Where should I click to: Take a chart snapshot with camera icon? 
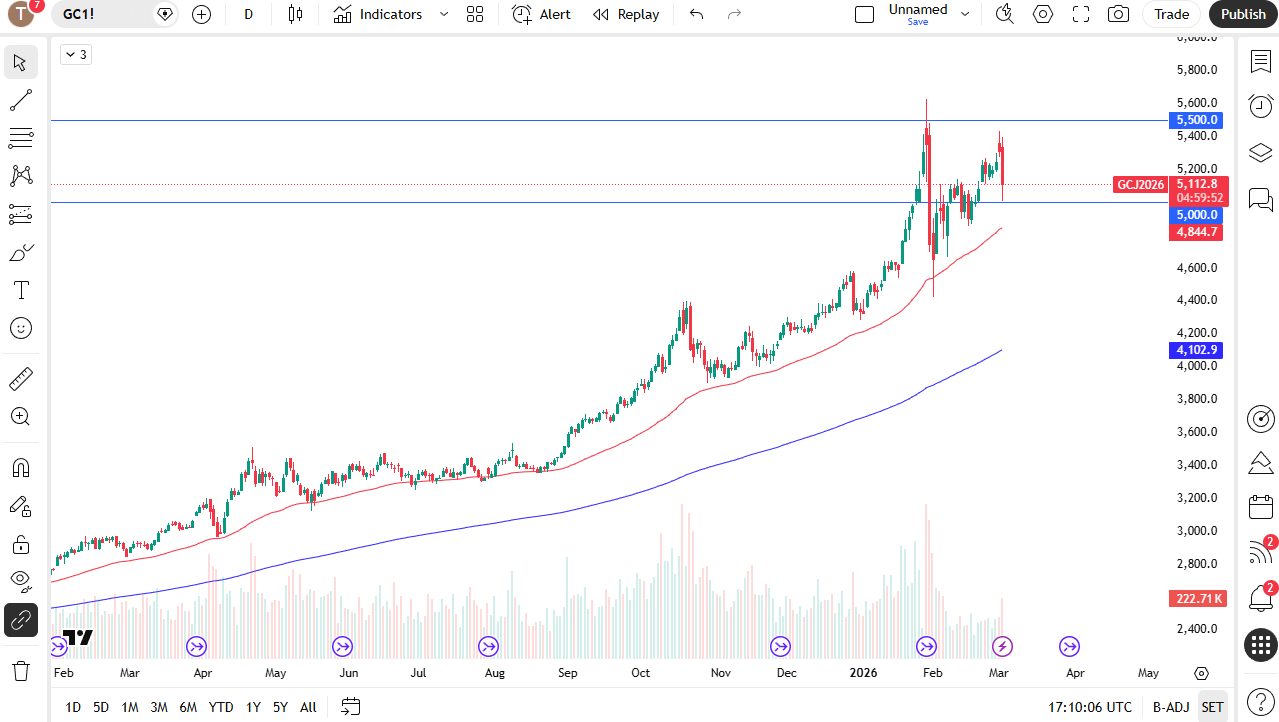[x=1118, y=14]
